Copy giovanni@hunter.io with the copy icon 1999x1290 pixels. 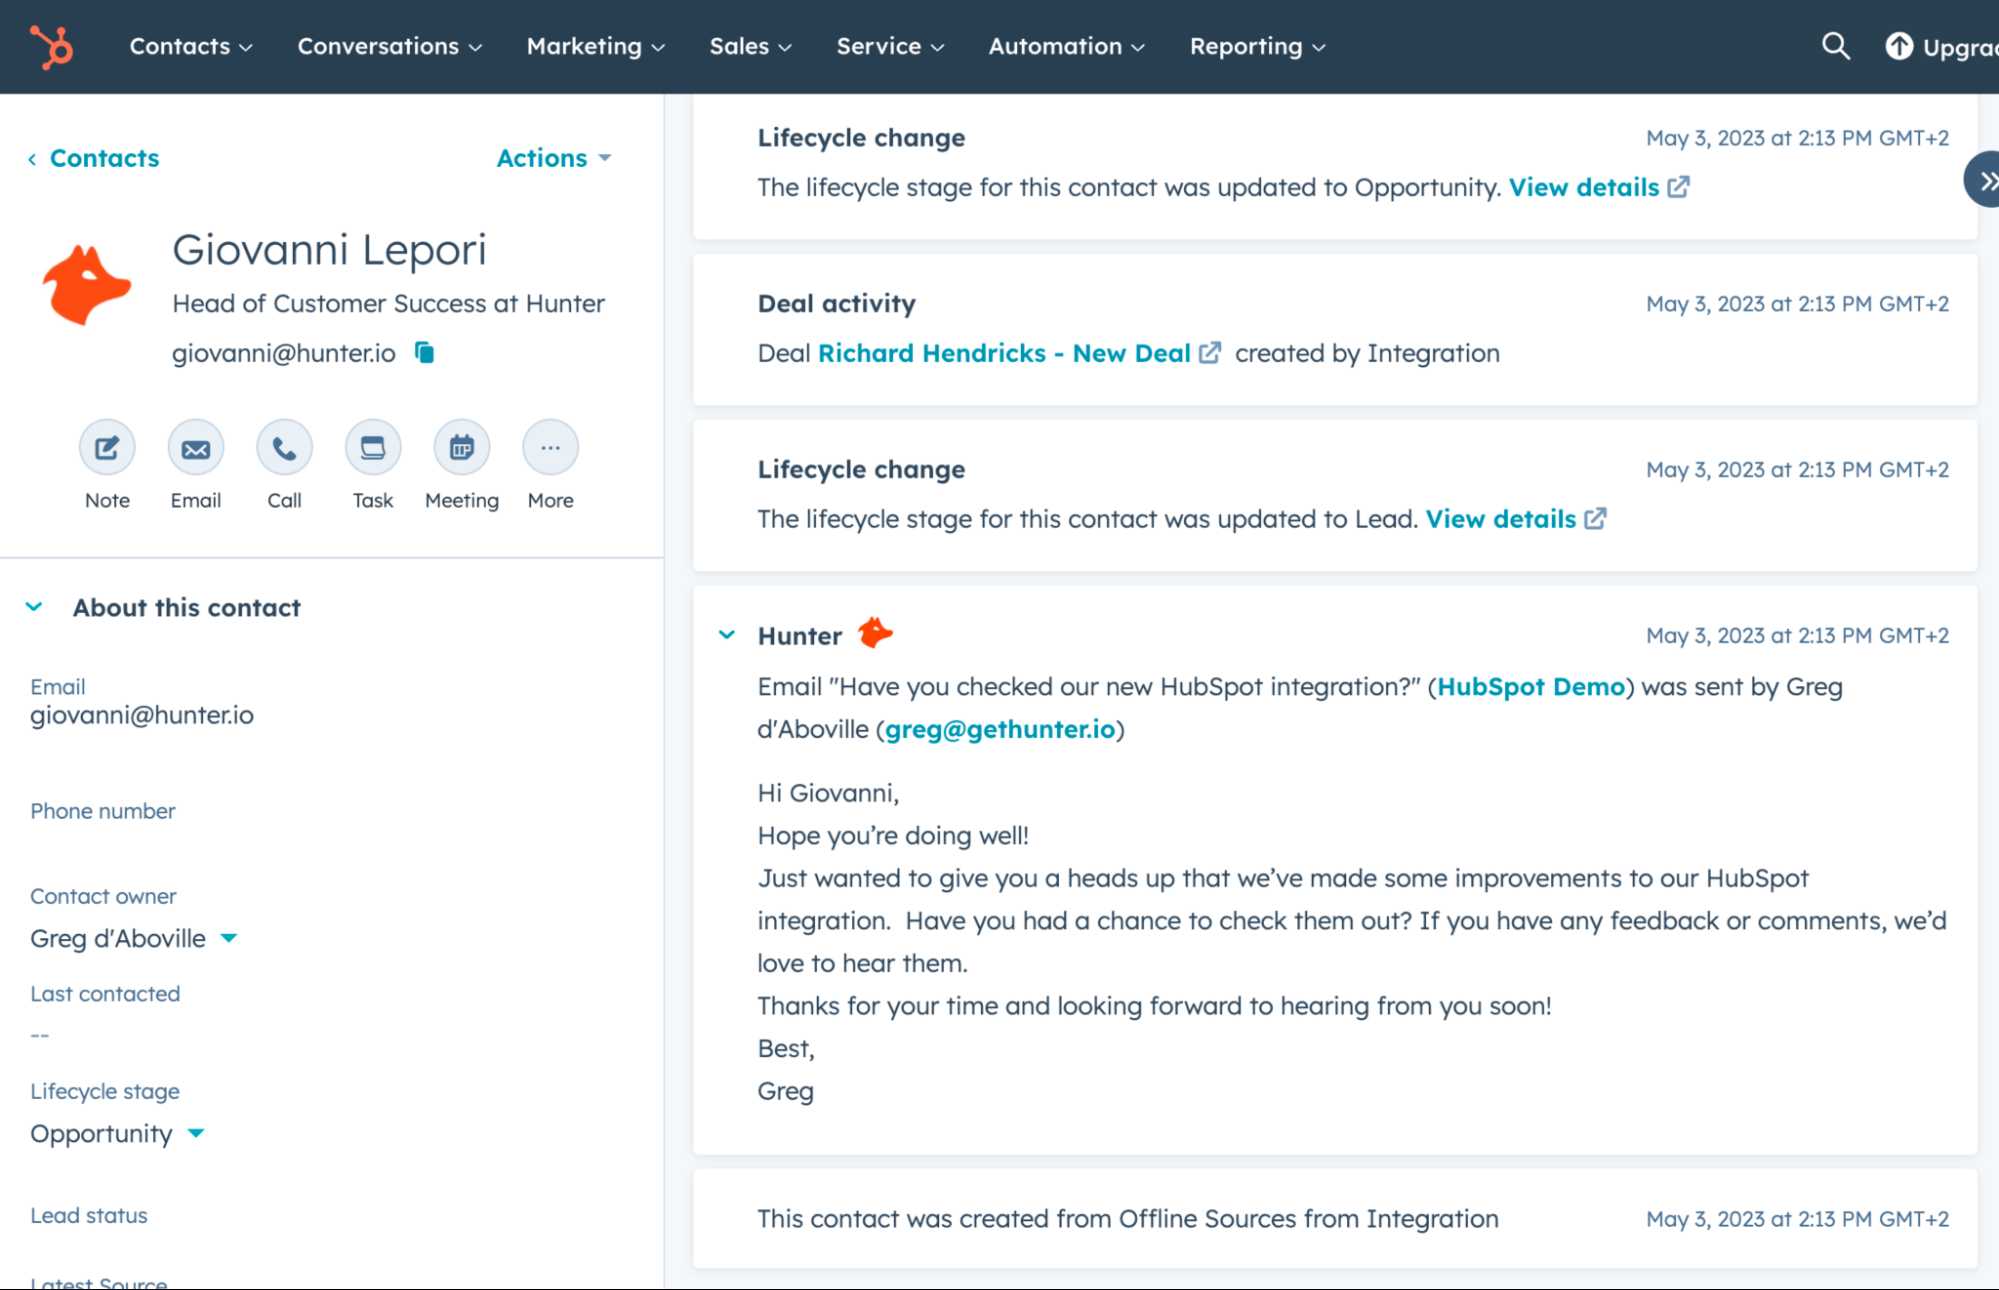(424, 353)
